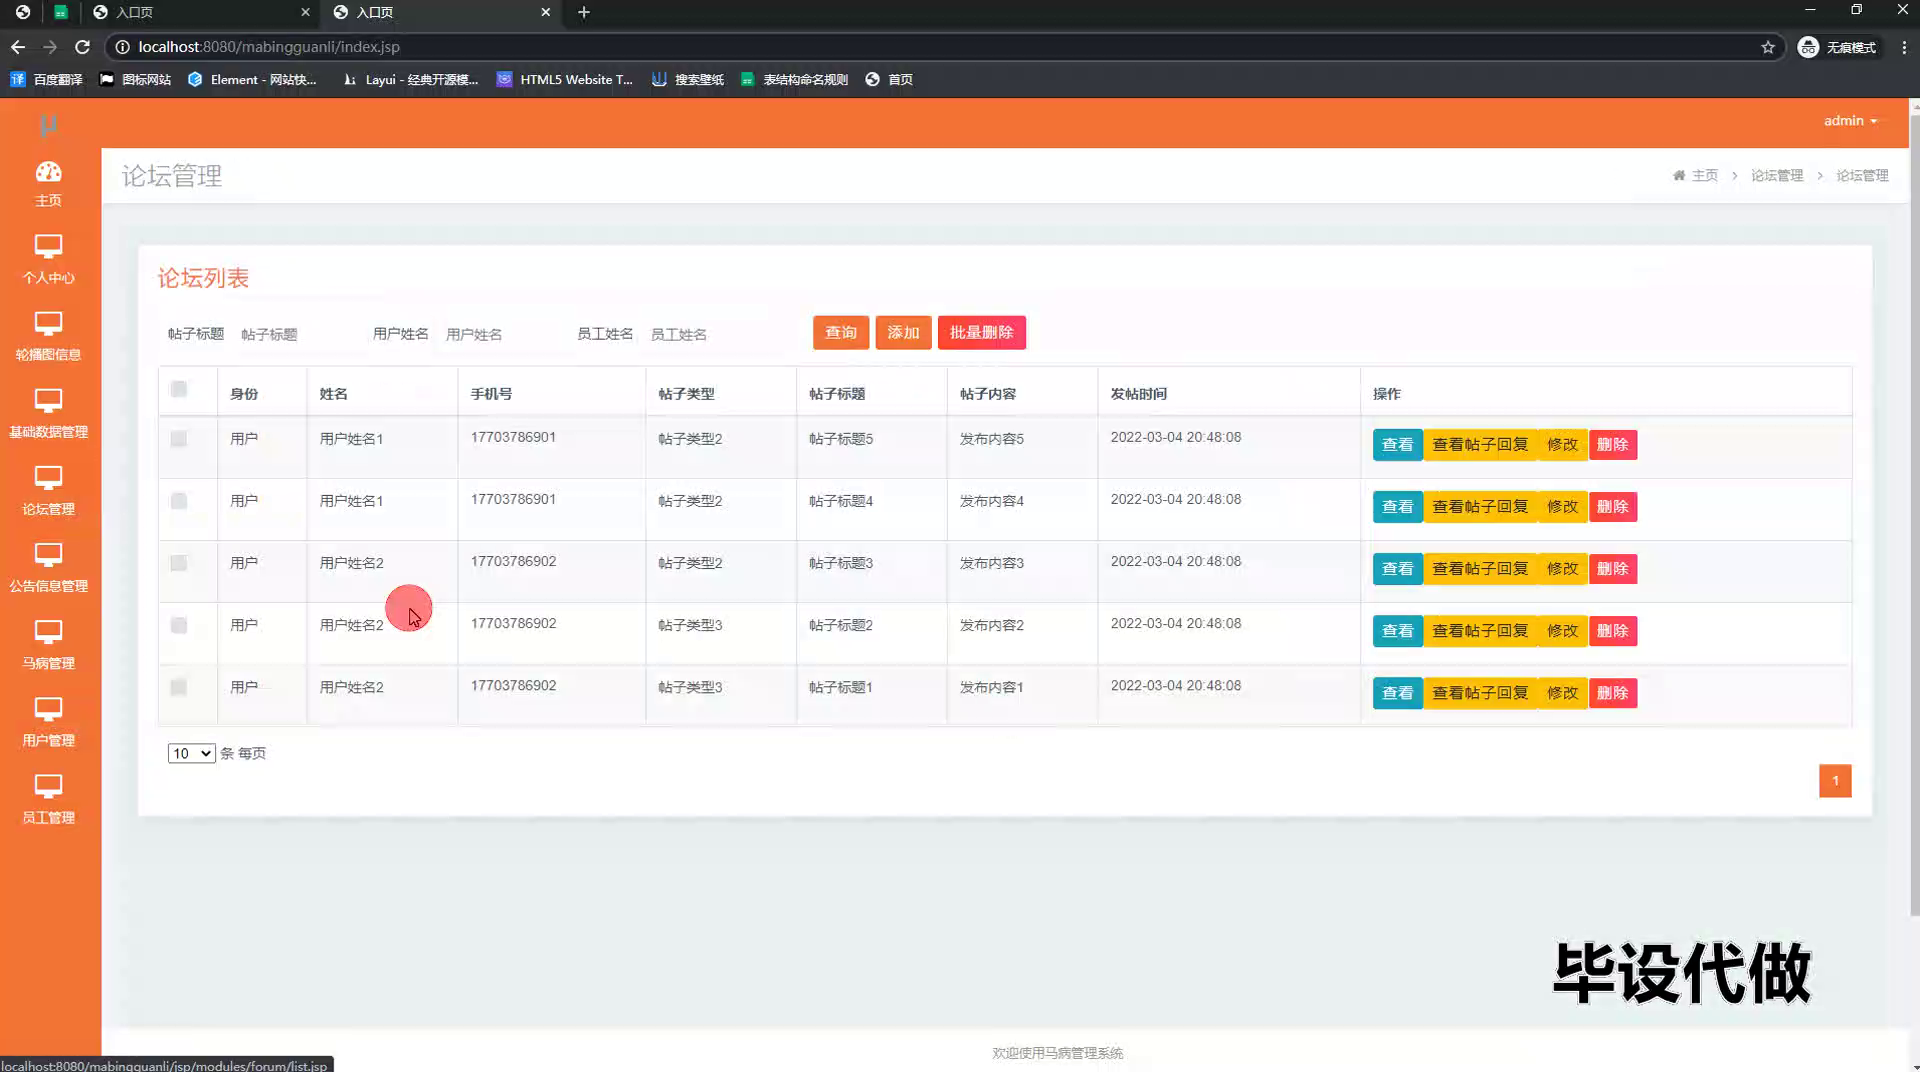Focus the 用户姓名 search field

coord(502,334)
